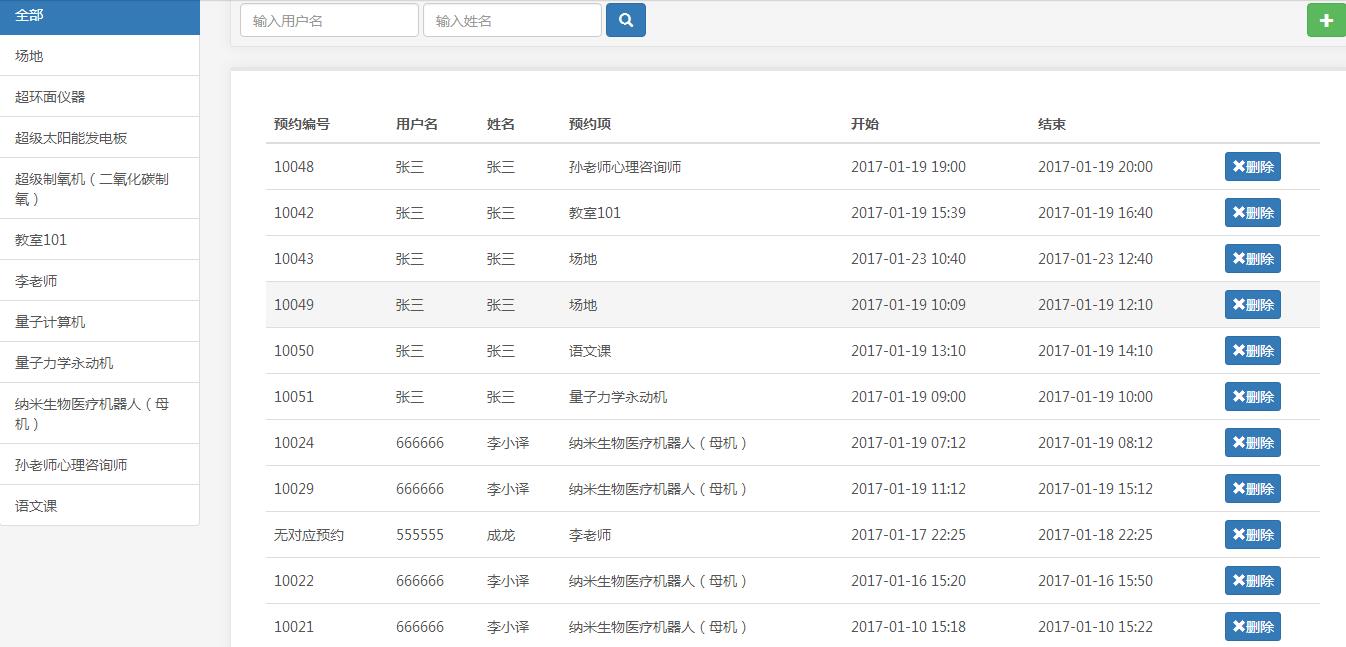Select the 全部 sidebar item
Screen dimensions: 1346x647
[100, 16]
